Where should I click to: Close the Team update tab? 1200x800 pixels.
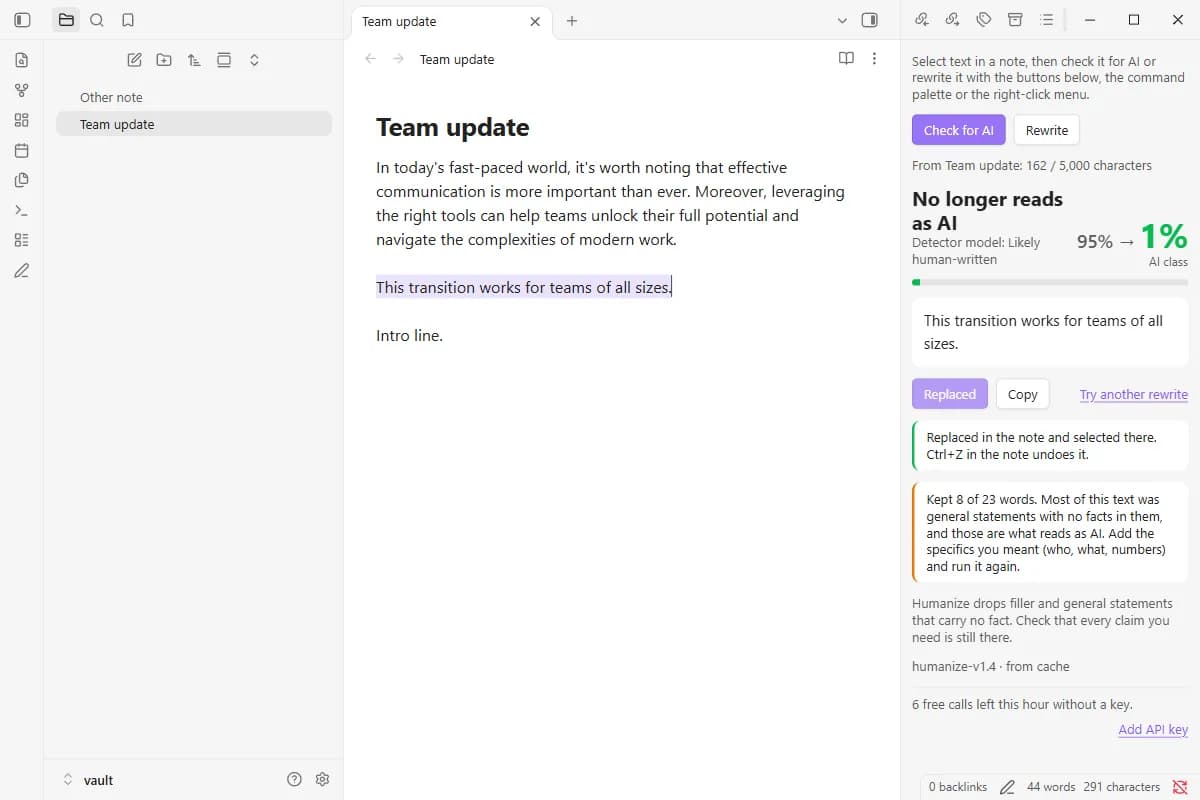[x=535, y=21]
